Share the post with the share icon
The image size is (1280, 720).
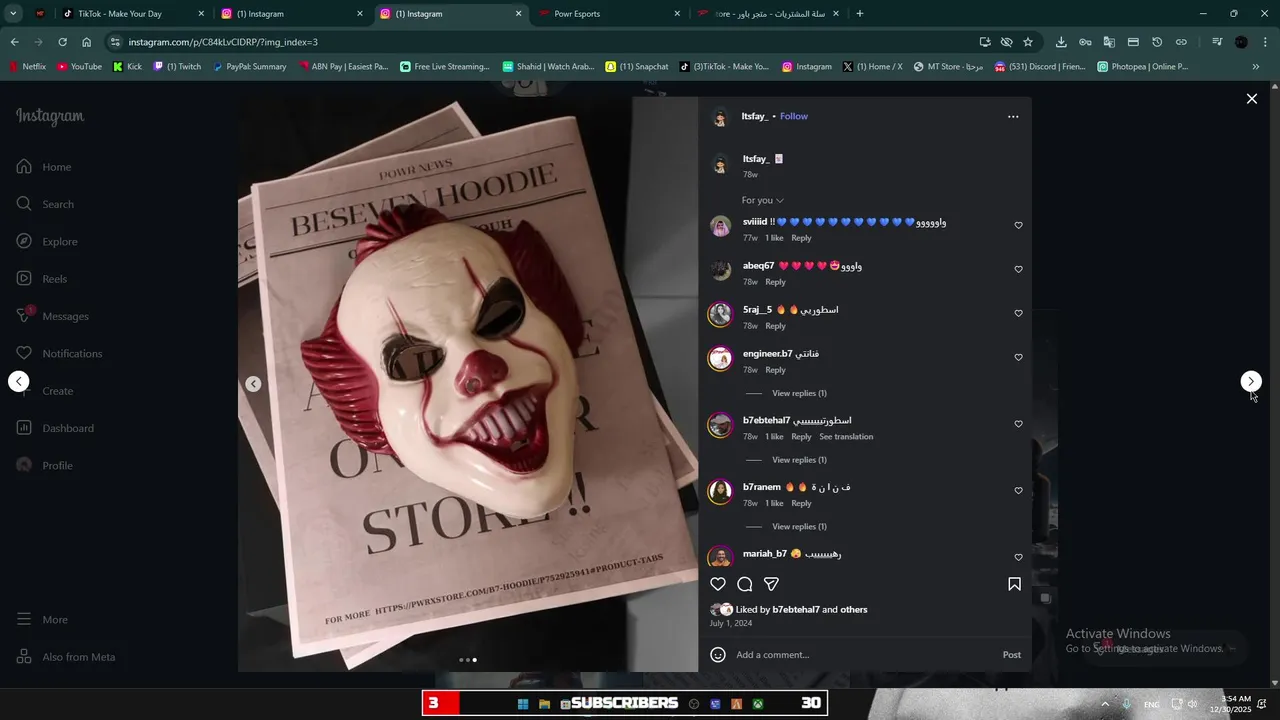pyautogui.click(x=772, y=584)
